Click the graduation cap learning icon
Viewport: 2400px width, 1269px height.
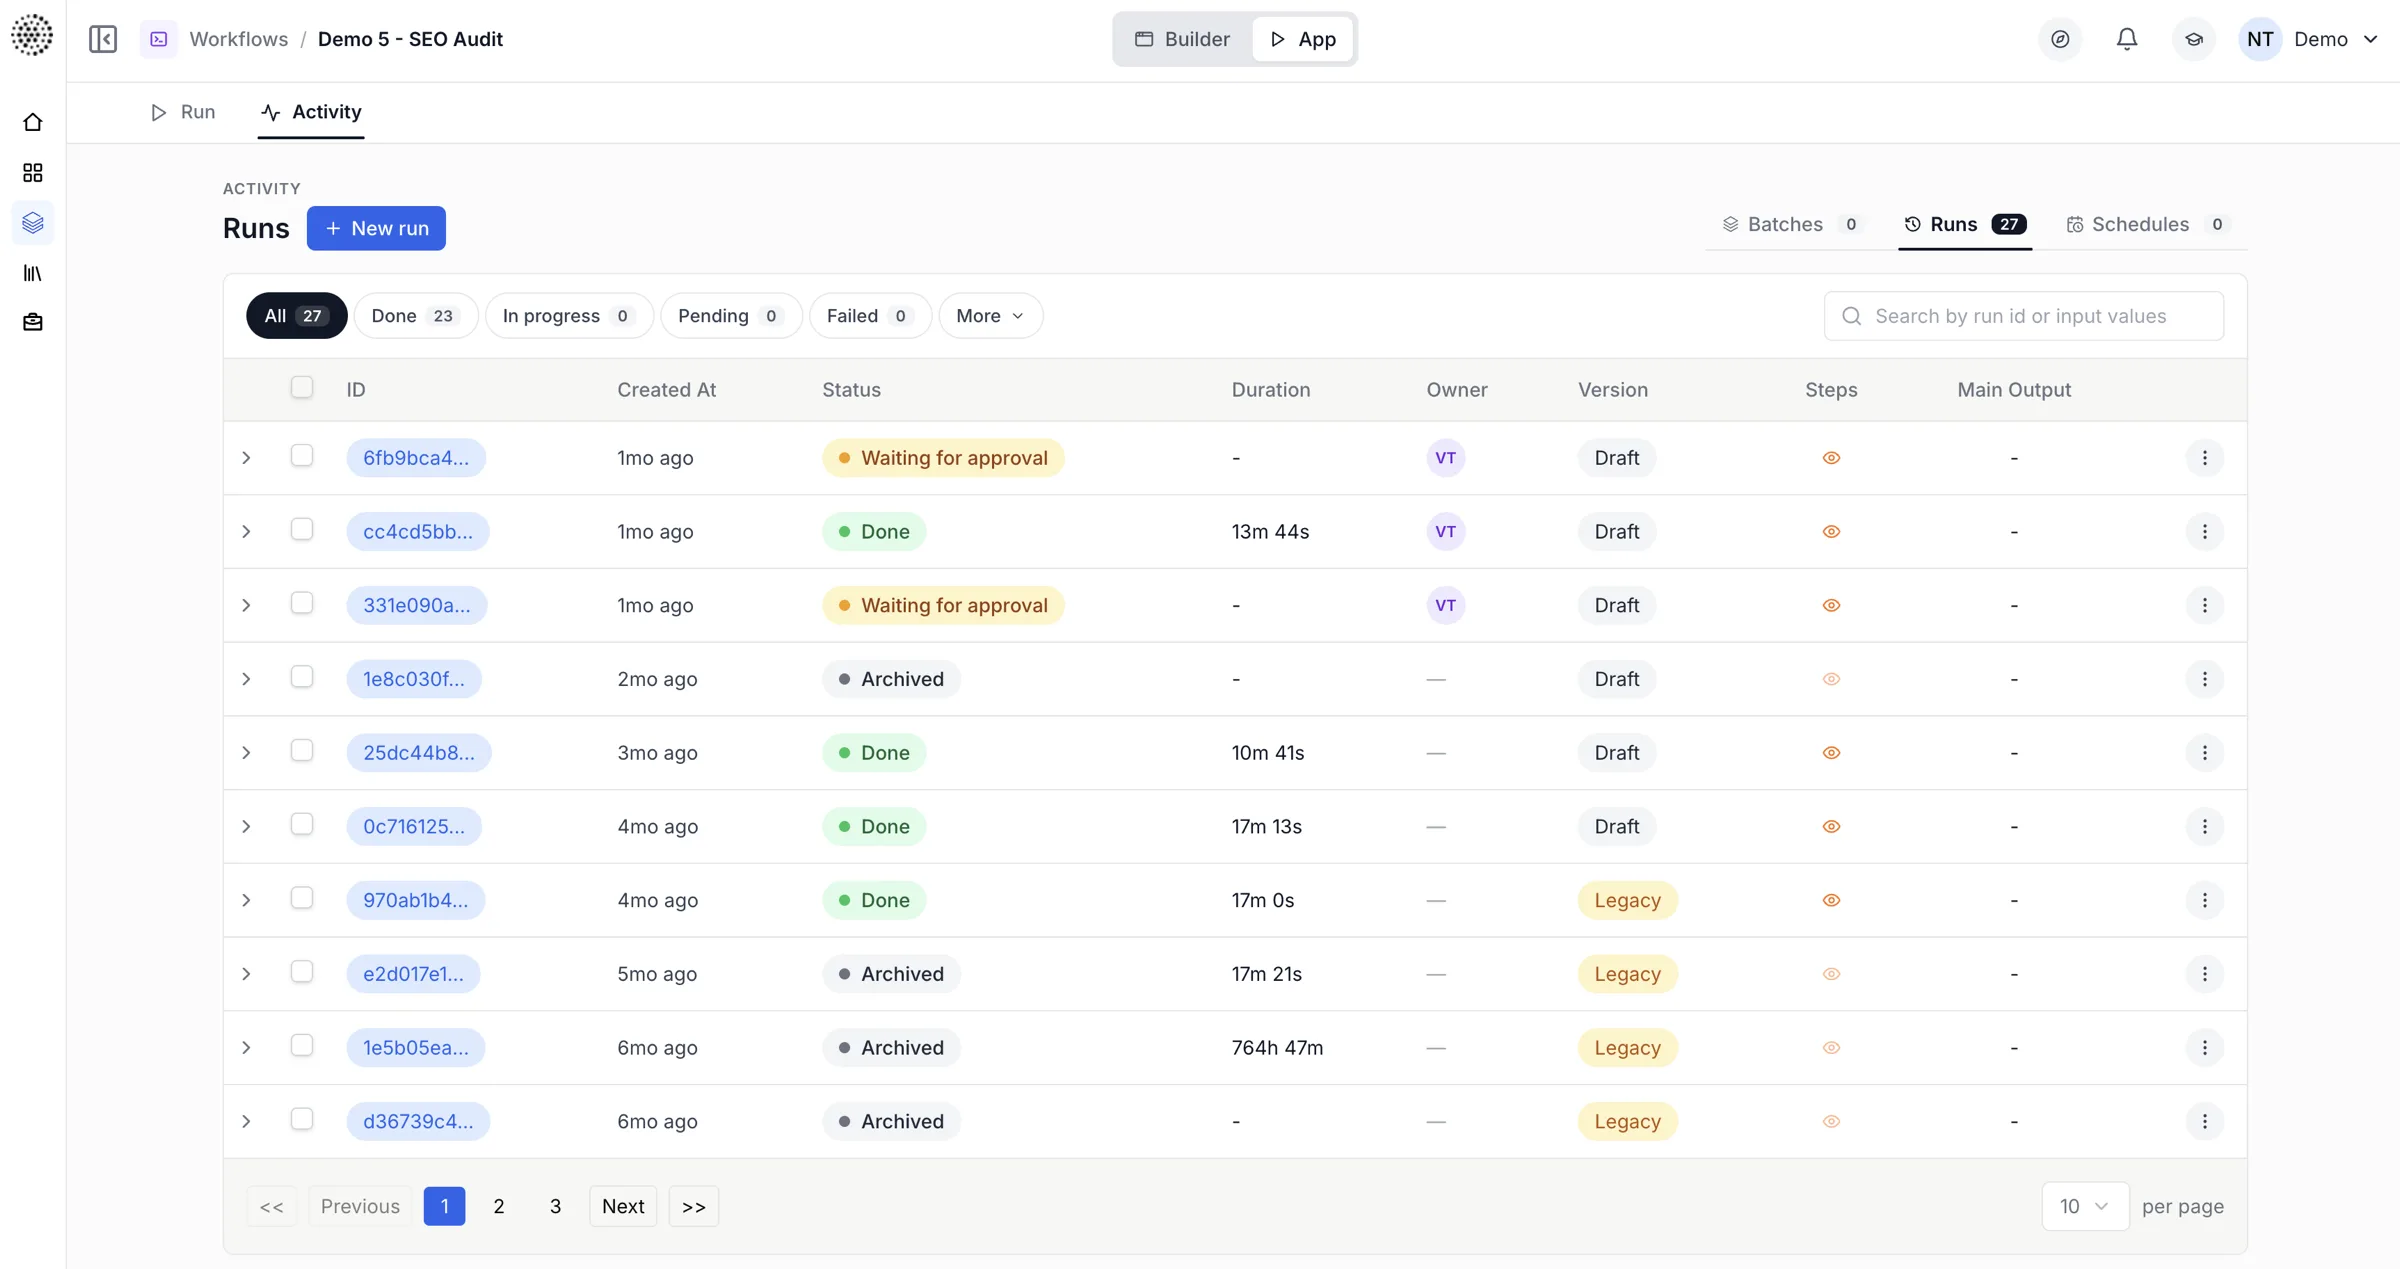click(2194, 39)
